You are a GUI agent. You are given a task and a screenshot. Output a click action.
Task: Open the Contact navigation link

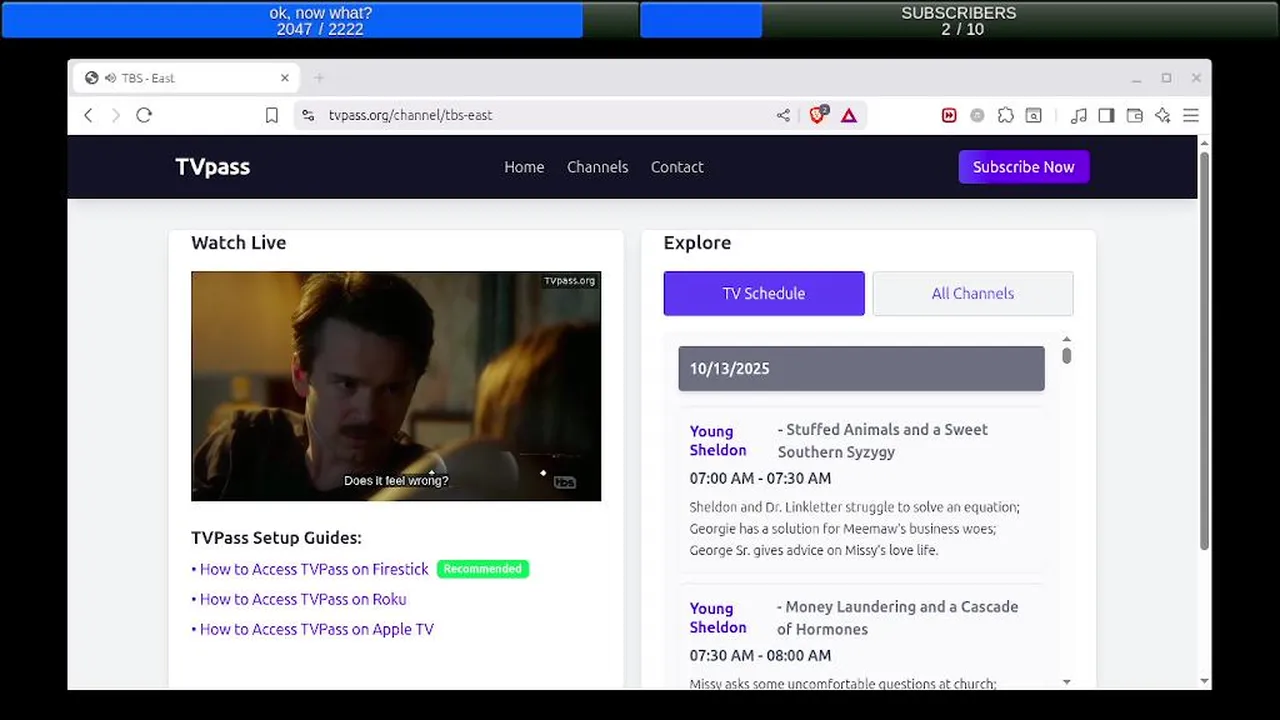pos(677,167)
